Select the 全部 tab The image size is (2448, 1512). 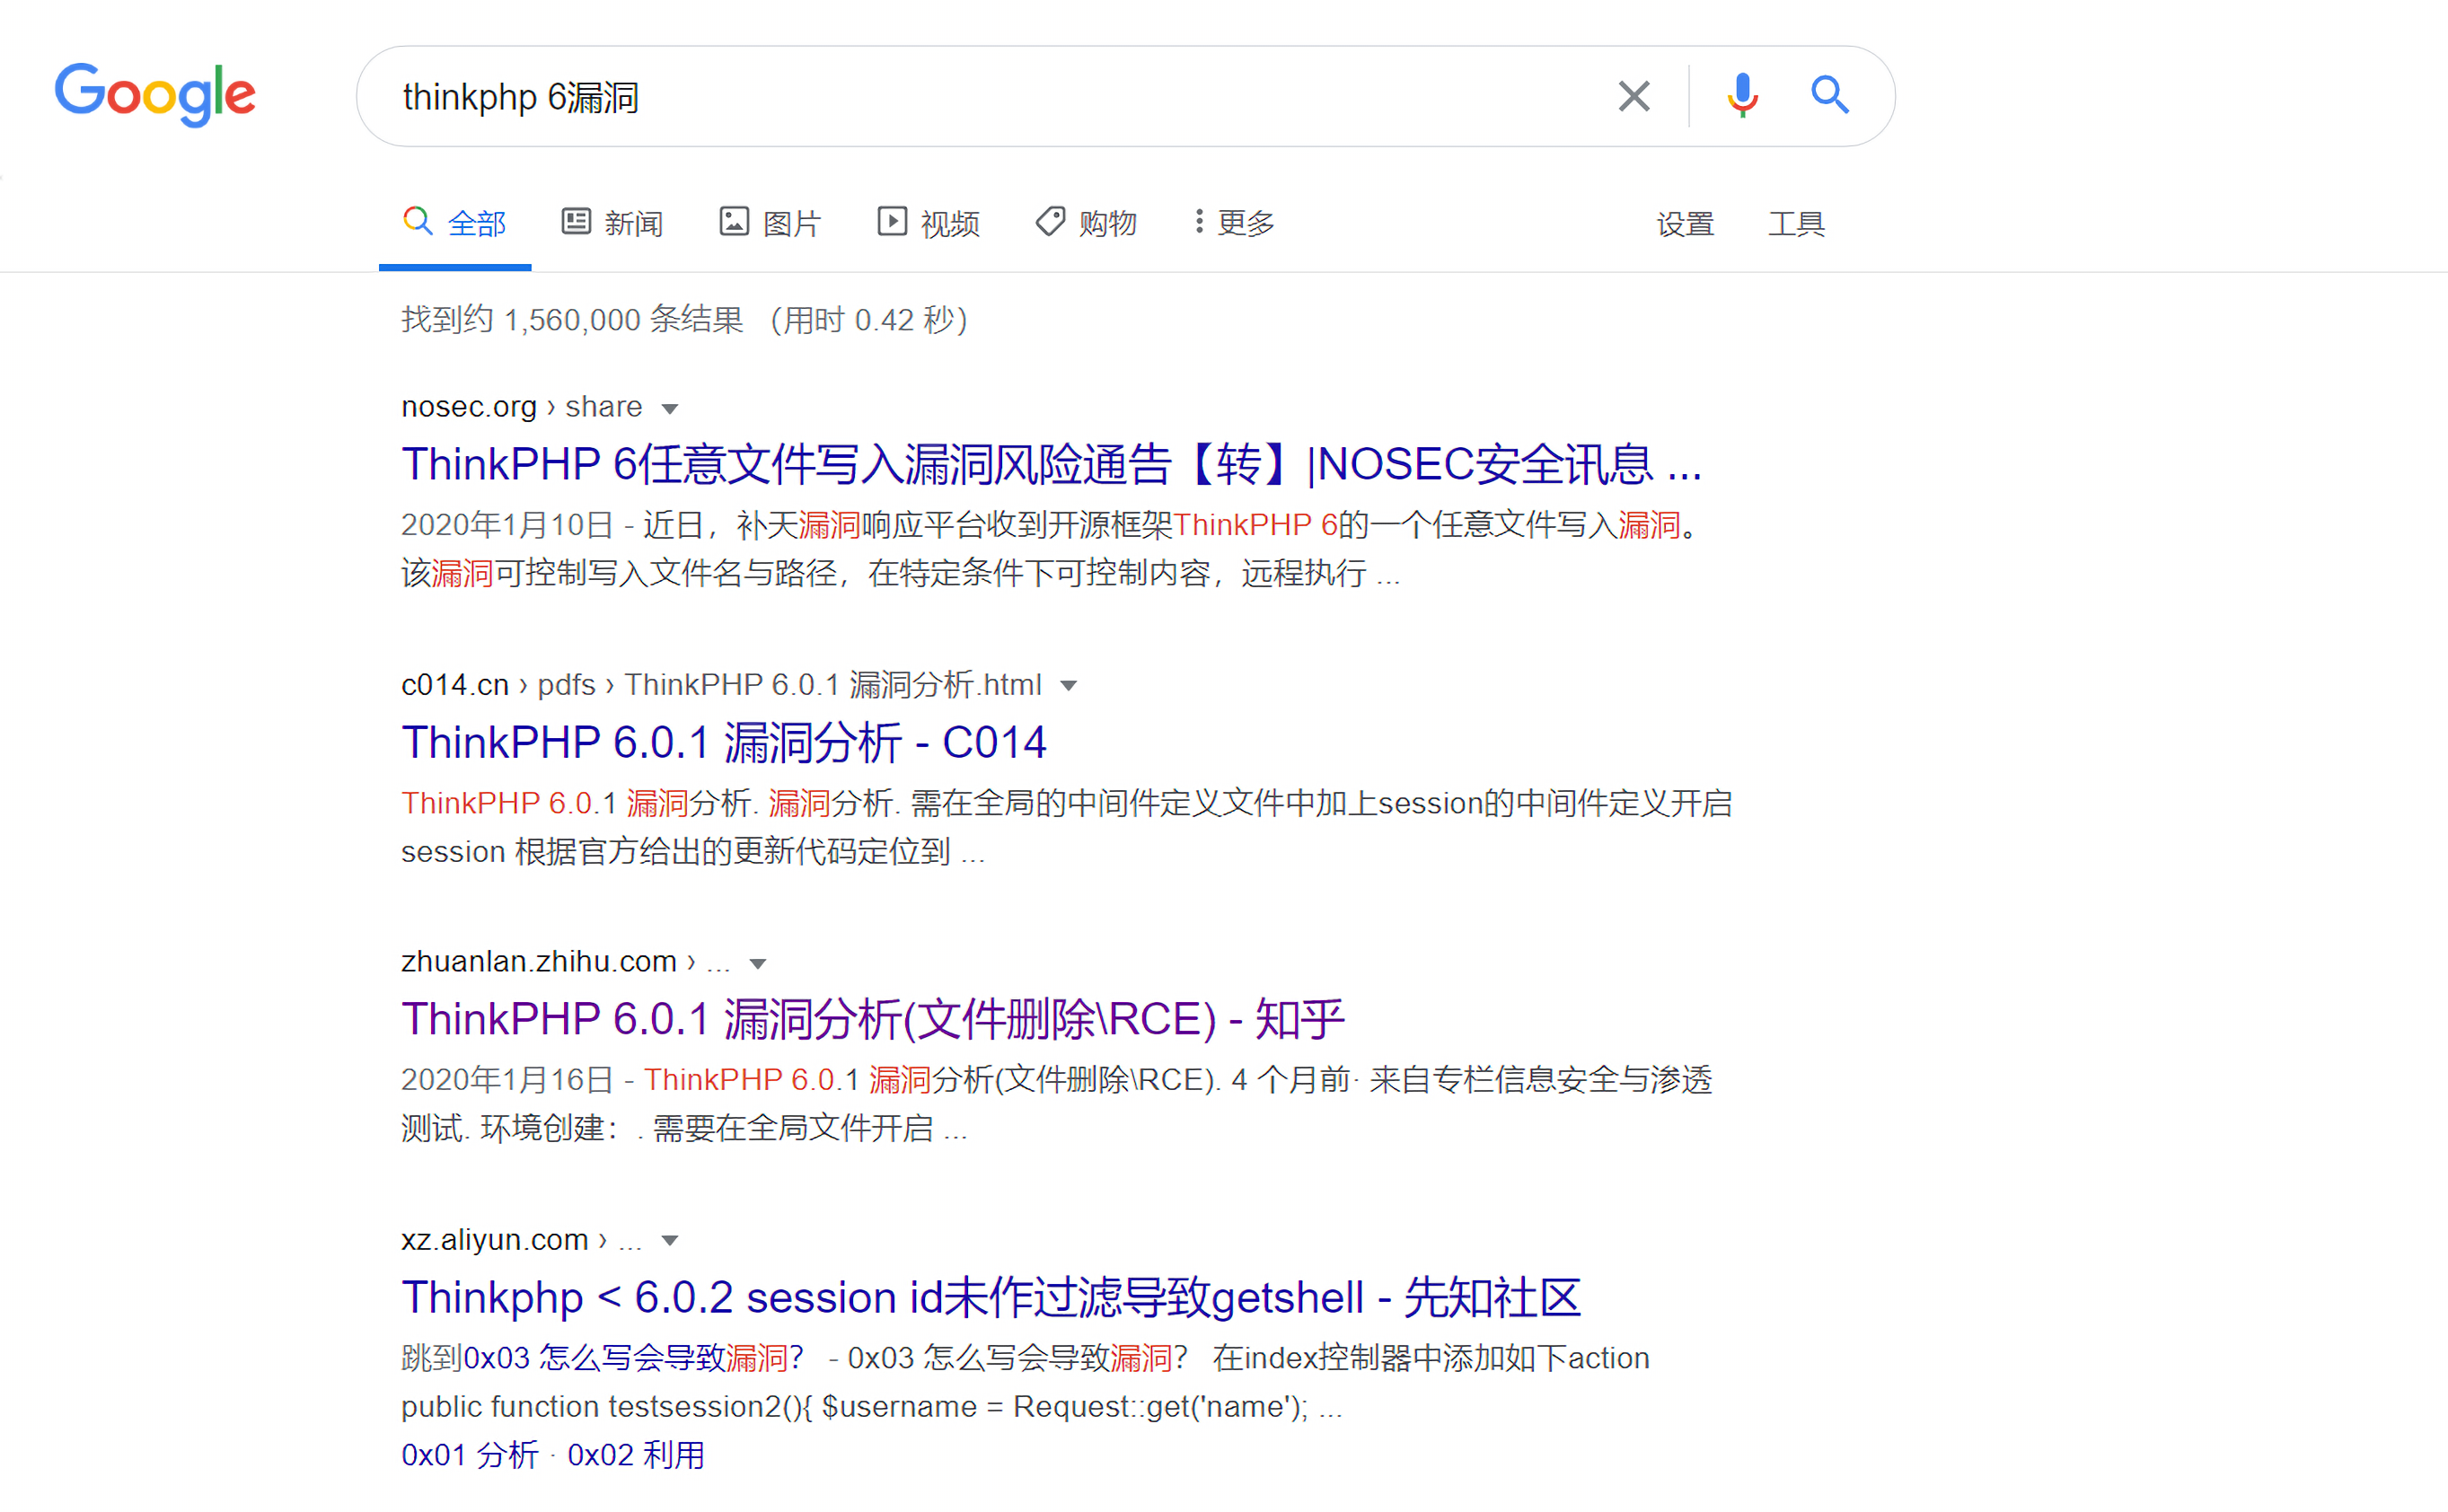click(455, 222)
